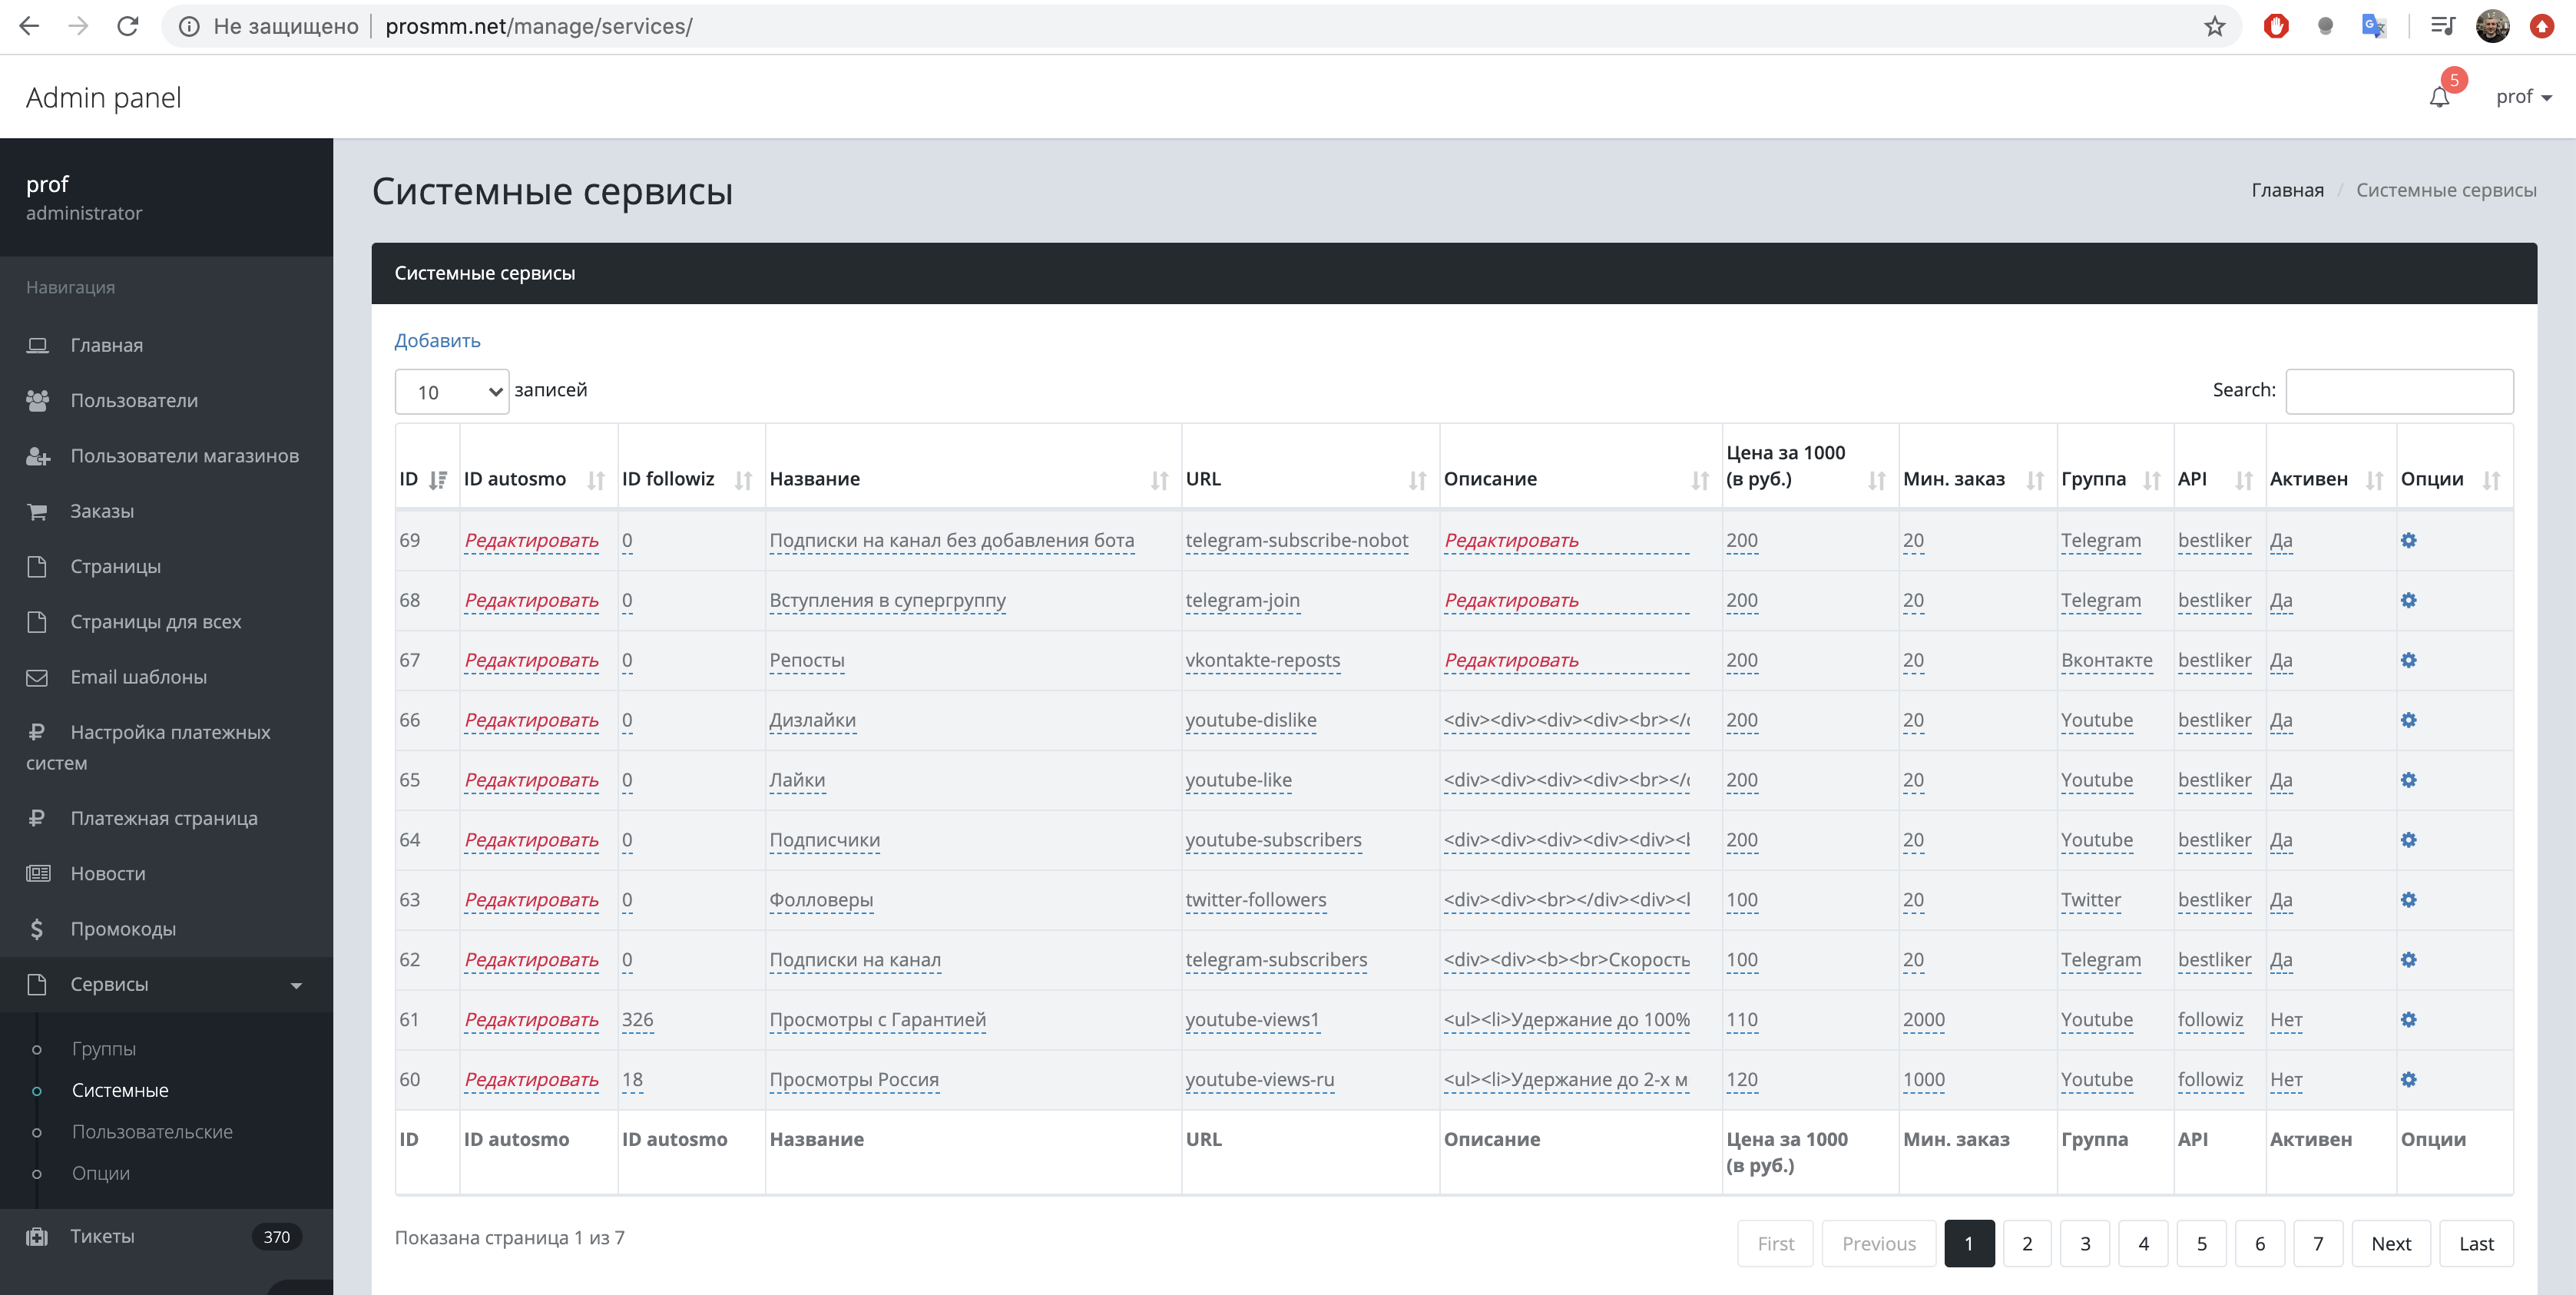Open options gear for service 69
2576x1295 pixels.
(x=2408, y=540)
